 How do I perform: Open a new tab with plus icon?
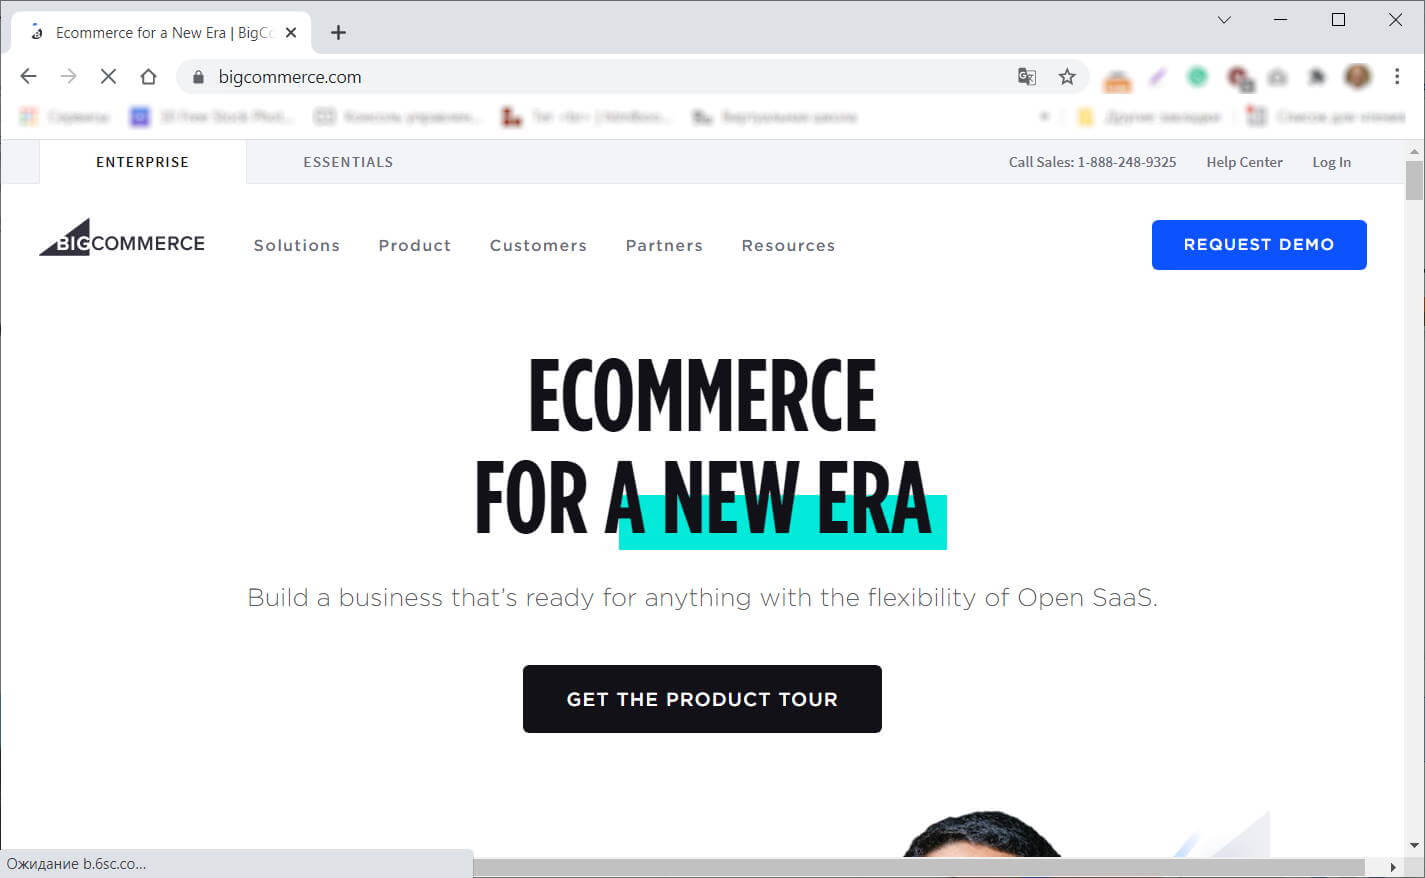338,32
